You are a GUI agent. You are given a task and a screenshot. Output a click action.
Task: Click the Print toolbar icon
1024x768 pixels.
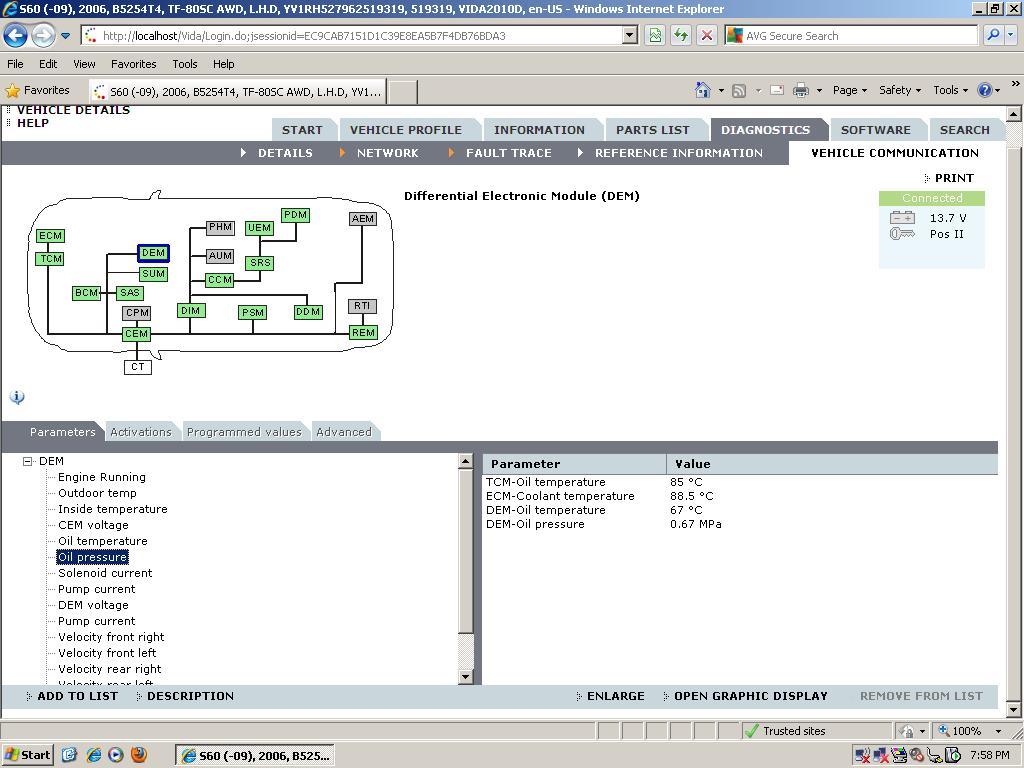coord(801,90)
